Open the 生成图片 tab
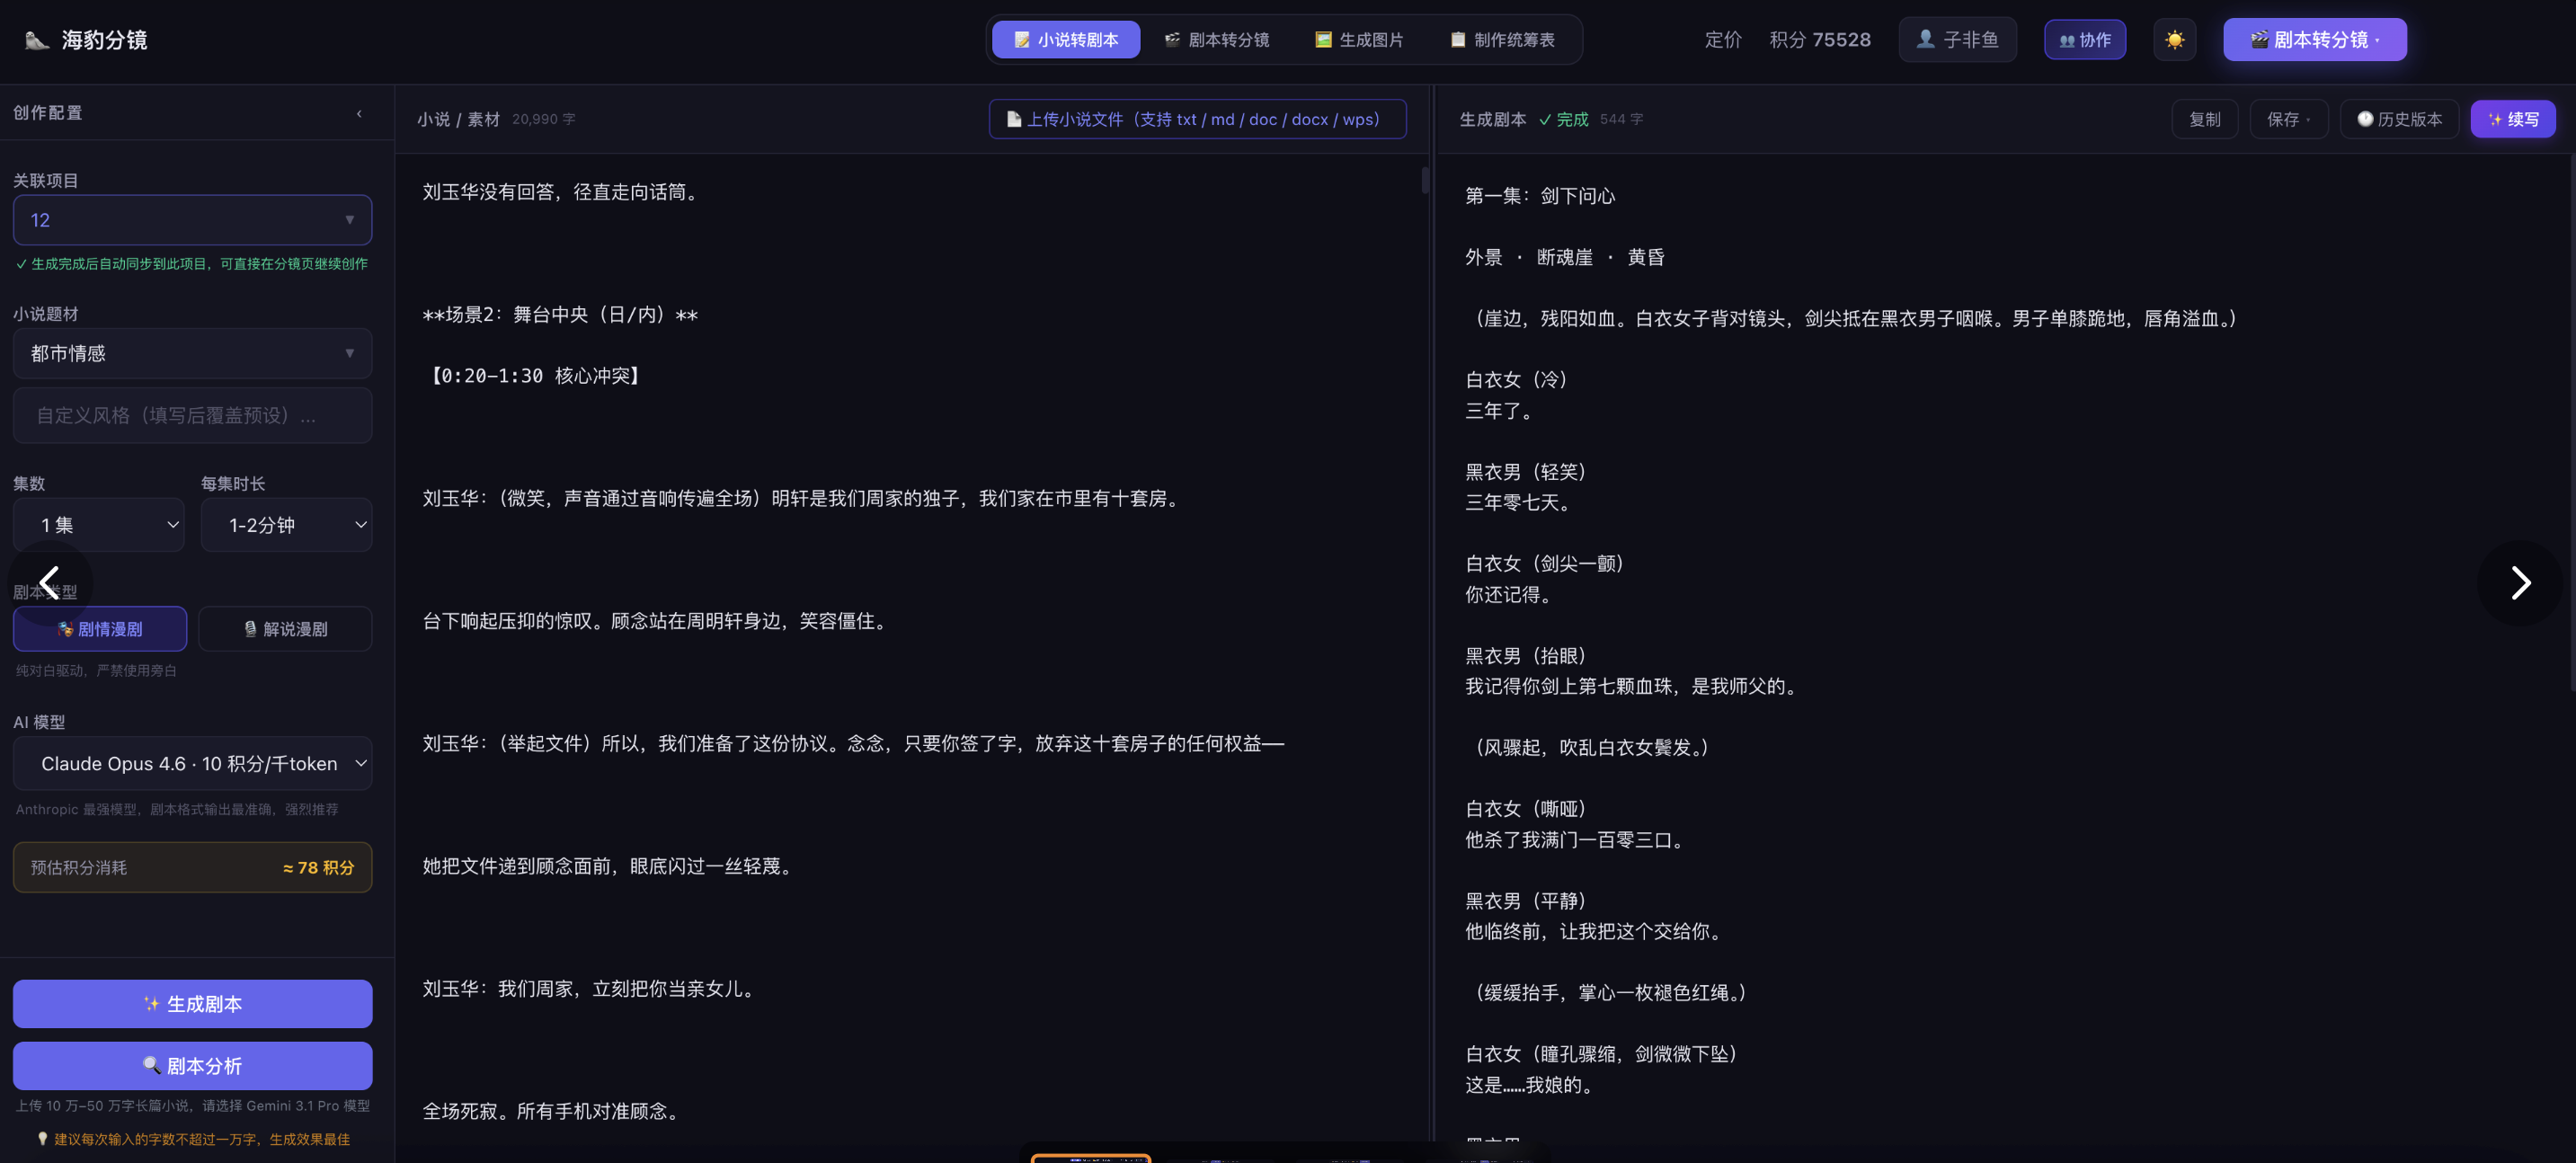The width and height of the screenshot is (2576, 1163). 1358,40
